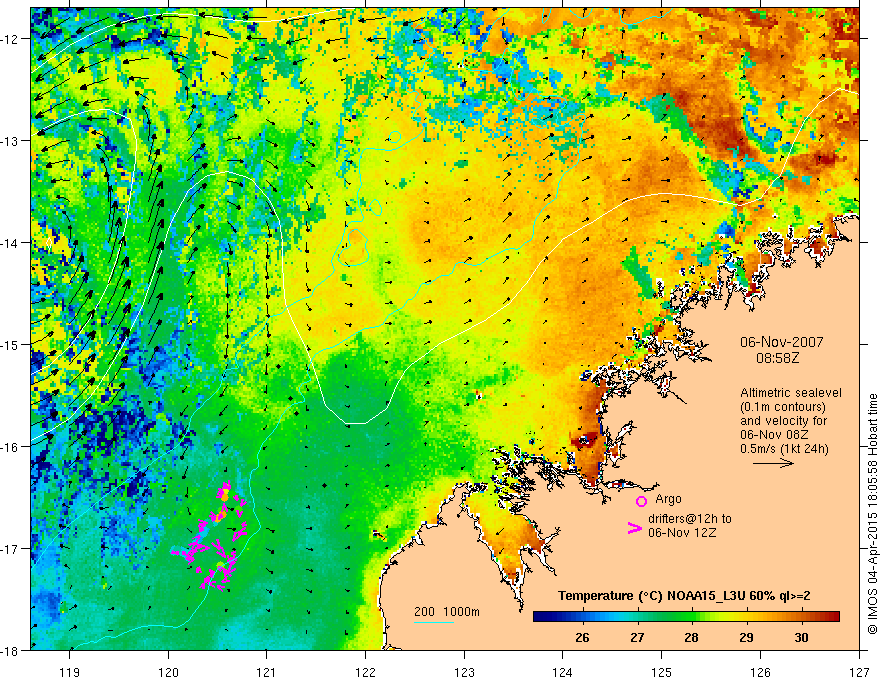Click the '(0.1m contours)' caption line
This screenshot has width=880, height=680.
pos(783,407)
